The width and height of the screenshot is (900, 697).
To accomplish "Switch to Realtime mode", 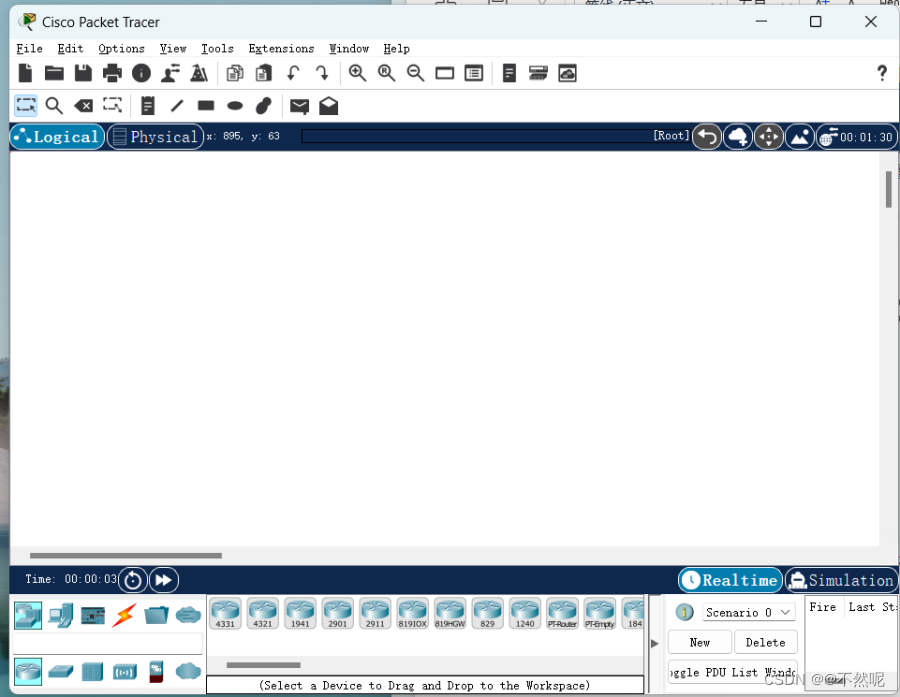I will (730, 580).
